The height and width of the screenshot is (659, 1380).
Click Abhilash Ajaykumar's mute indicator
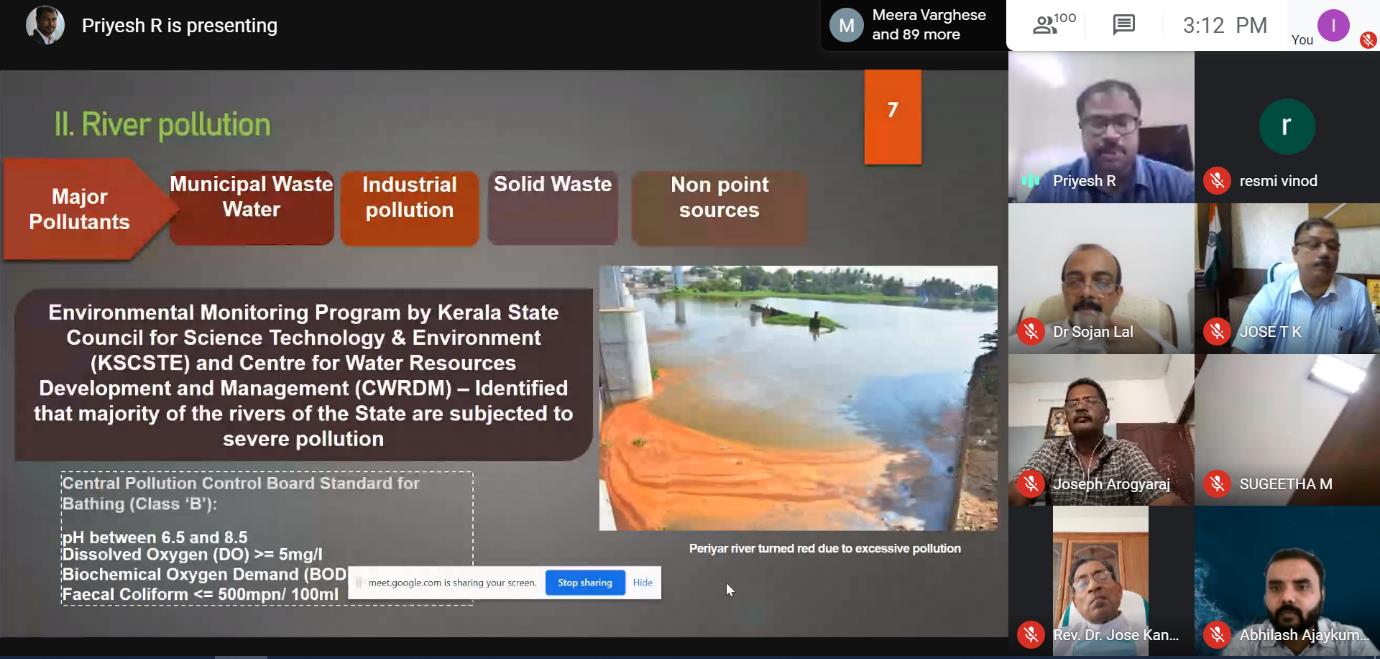(x=1217, y=634)
